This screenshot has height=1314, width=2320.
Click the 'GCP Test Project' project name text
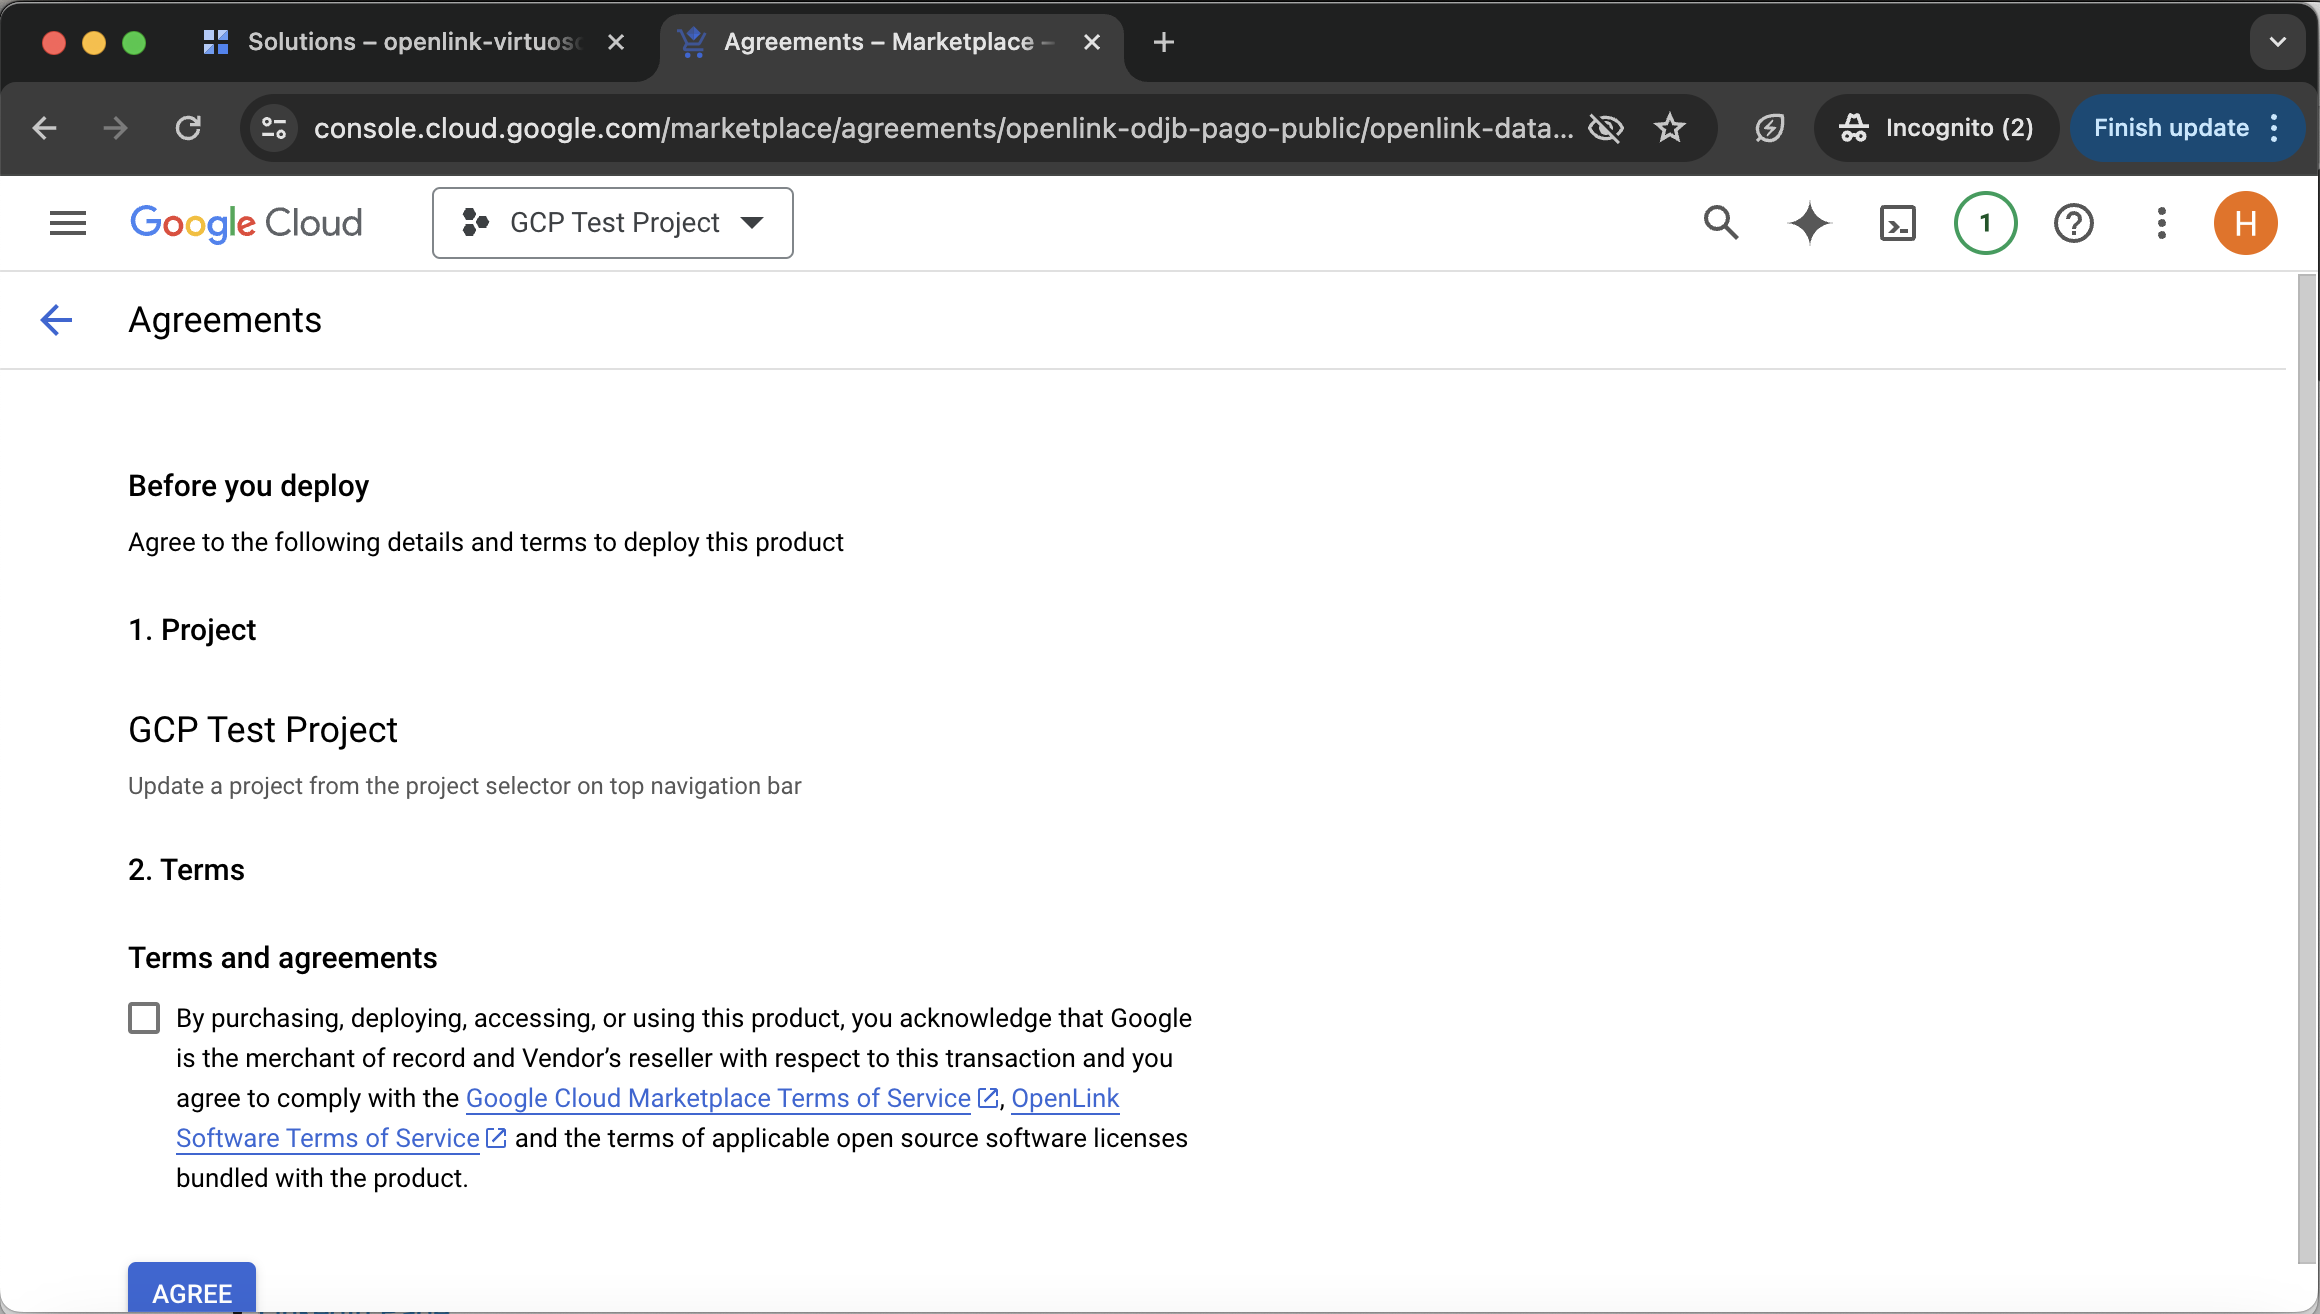(263, 730)
